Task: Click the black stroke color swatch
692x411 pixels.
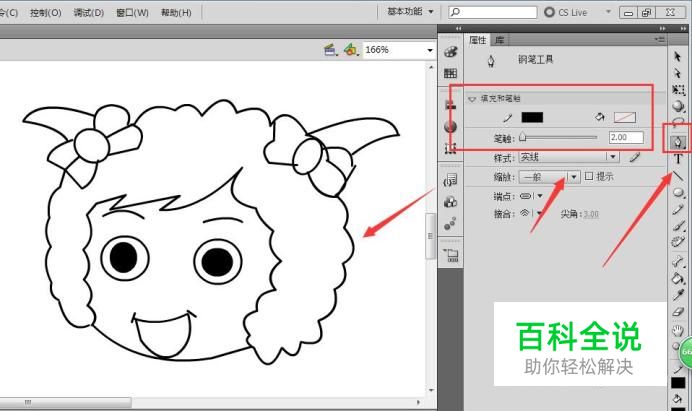Action: coord(532,117)
